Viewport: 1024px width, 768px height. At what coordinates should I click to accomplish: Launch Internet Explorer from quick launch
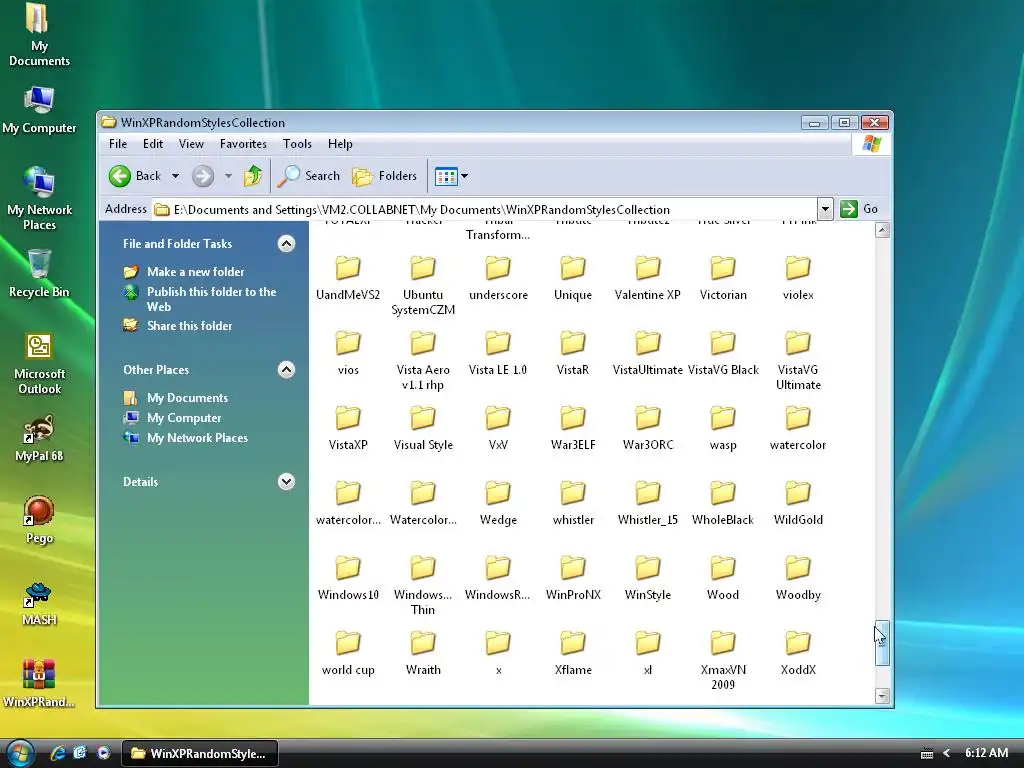click(58, 753)
